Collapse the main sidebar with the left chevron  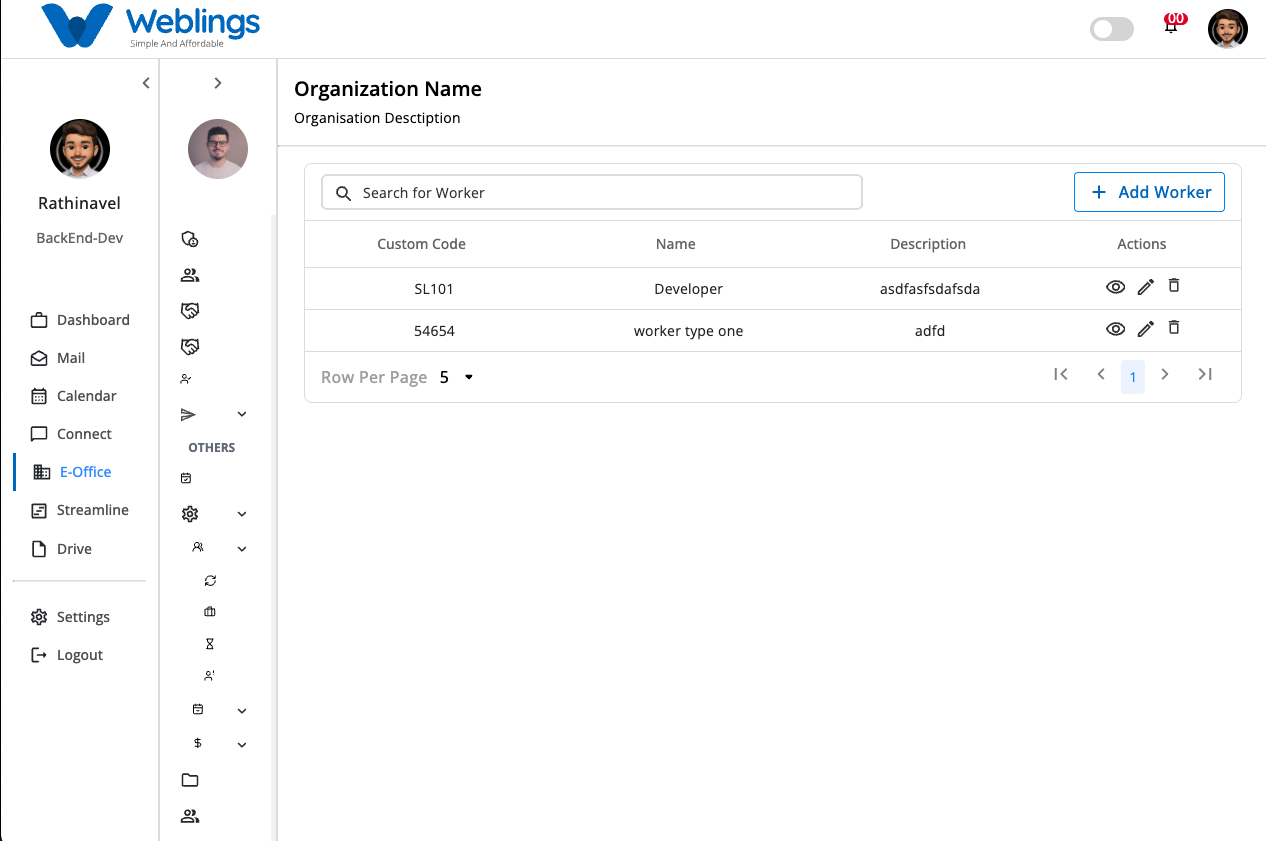146,83
